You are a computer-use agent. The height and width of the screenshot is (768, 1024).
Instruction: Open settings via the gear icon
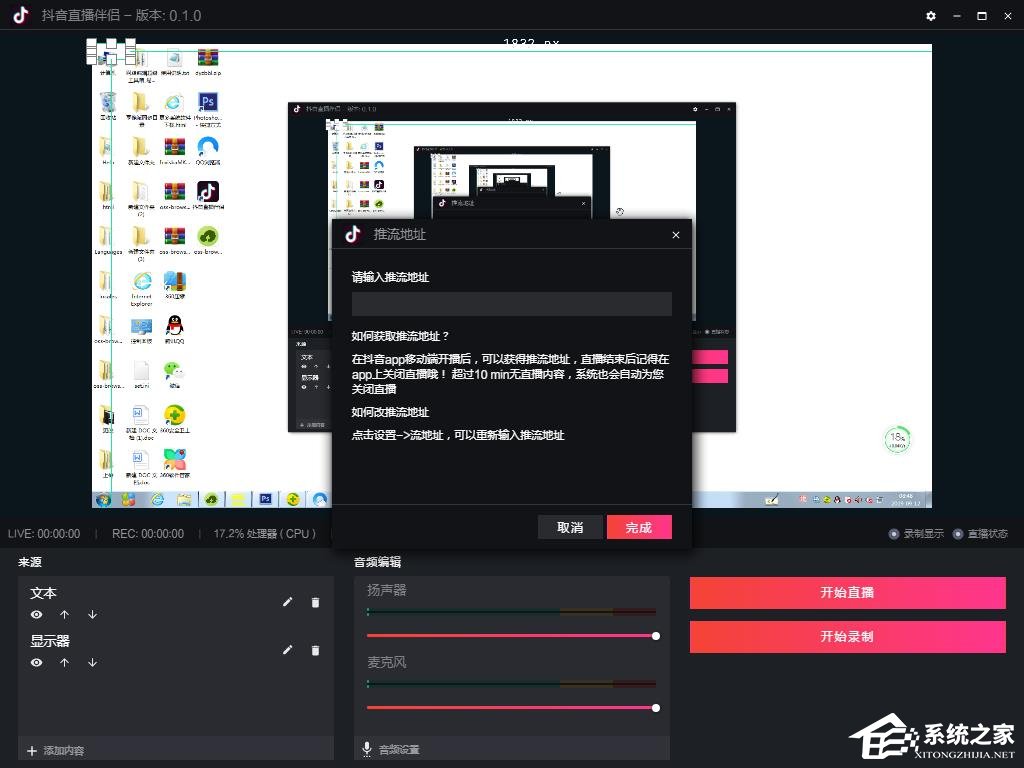click(x=931, y=16)
